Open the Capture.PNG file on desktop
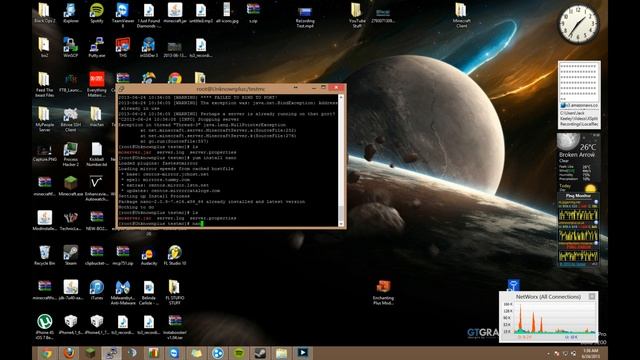This screenshot has height=360, width=640. [44, 153]
